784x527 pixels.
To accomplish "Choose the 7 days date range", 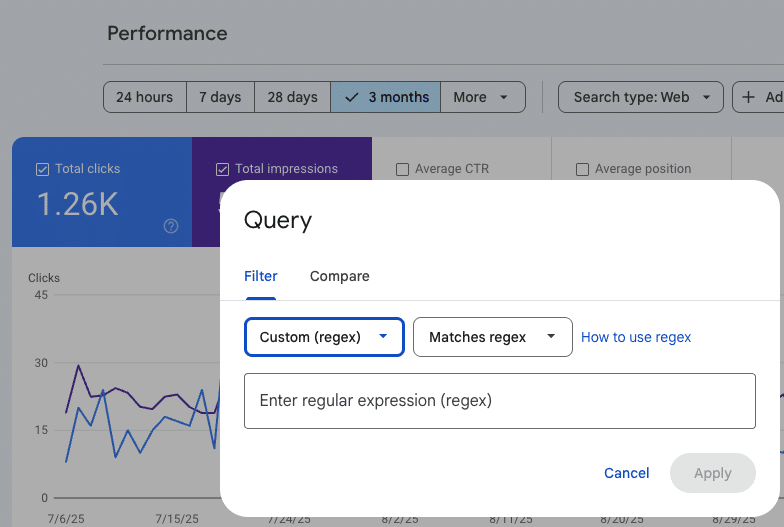I will click(x=220, y=97).
